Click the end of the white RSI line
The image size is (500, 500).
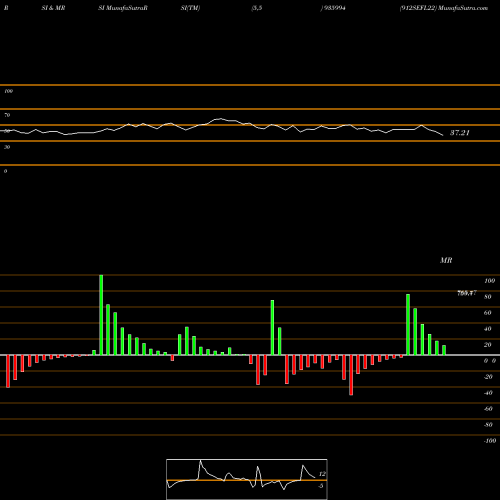443,135
